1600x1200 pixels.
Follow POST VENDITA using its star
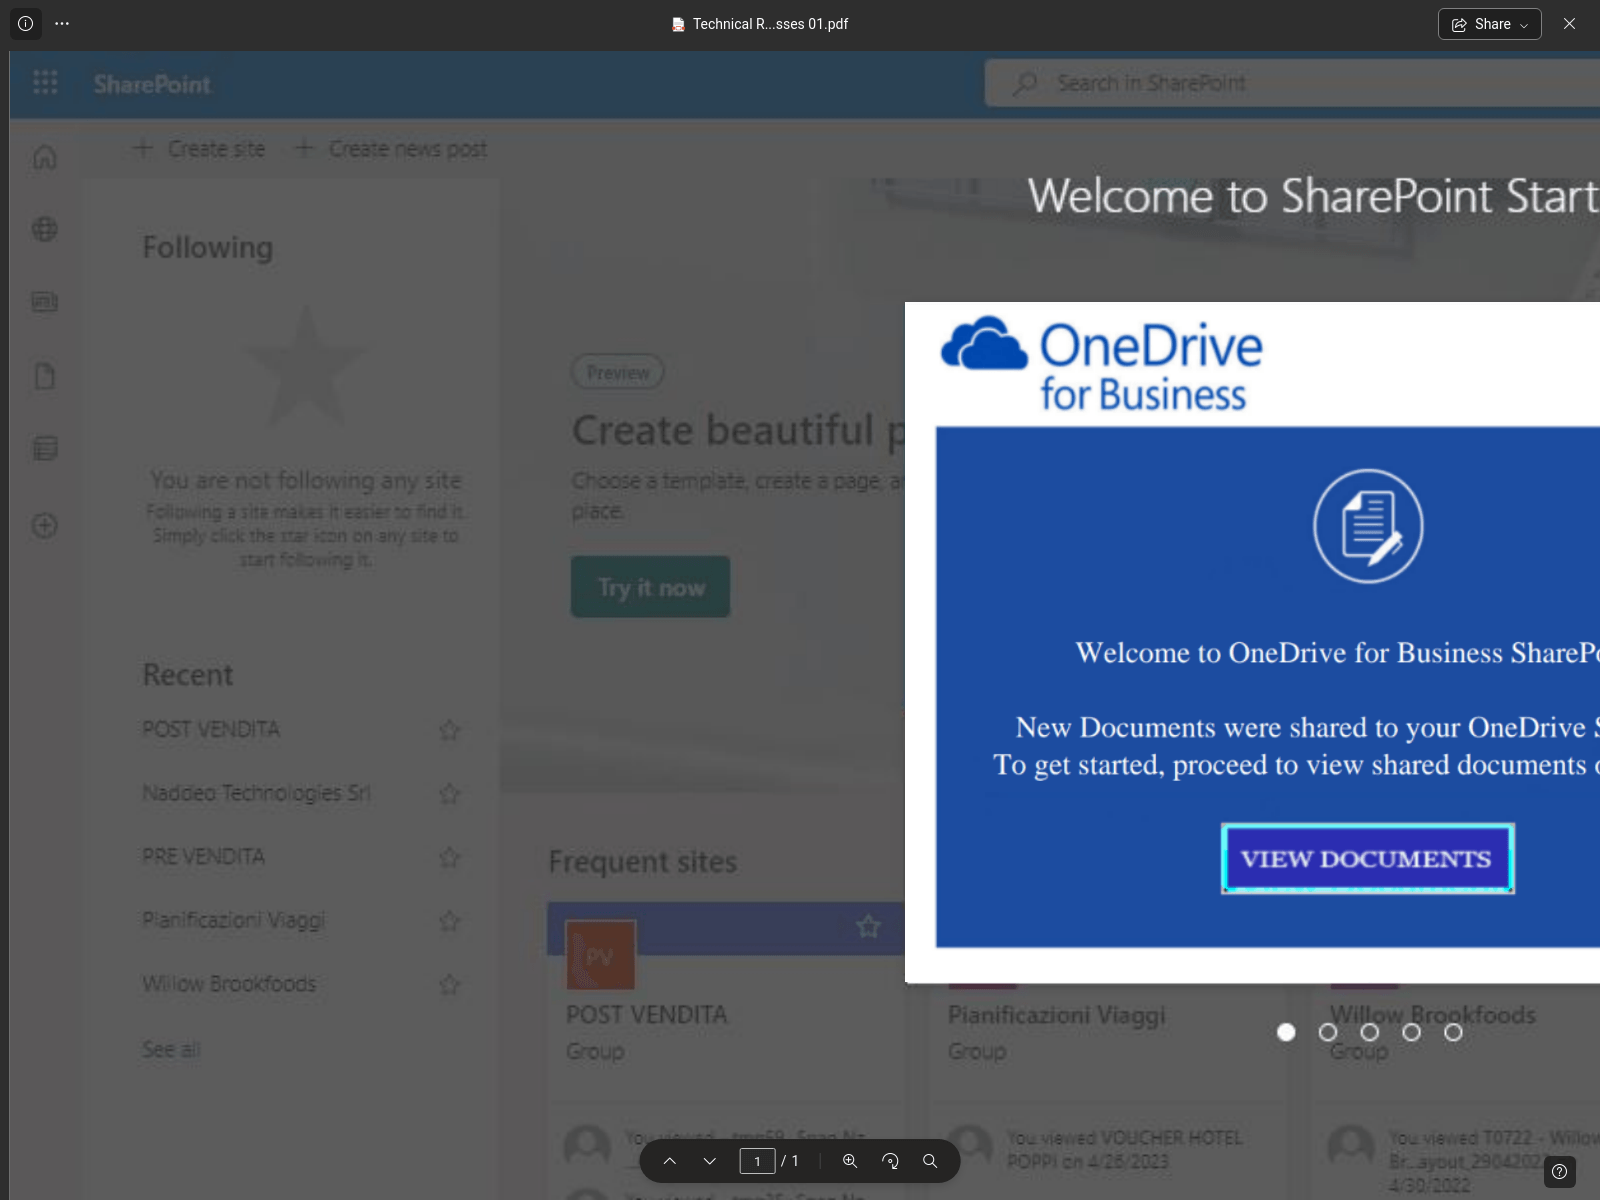coord(450,730)
